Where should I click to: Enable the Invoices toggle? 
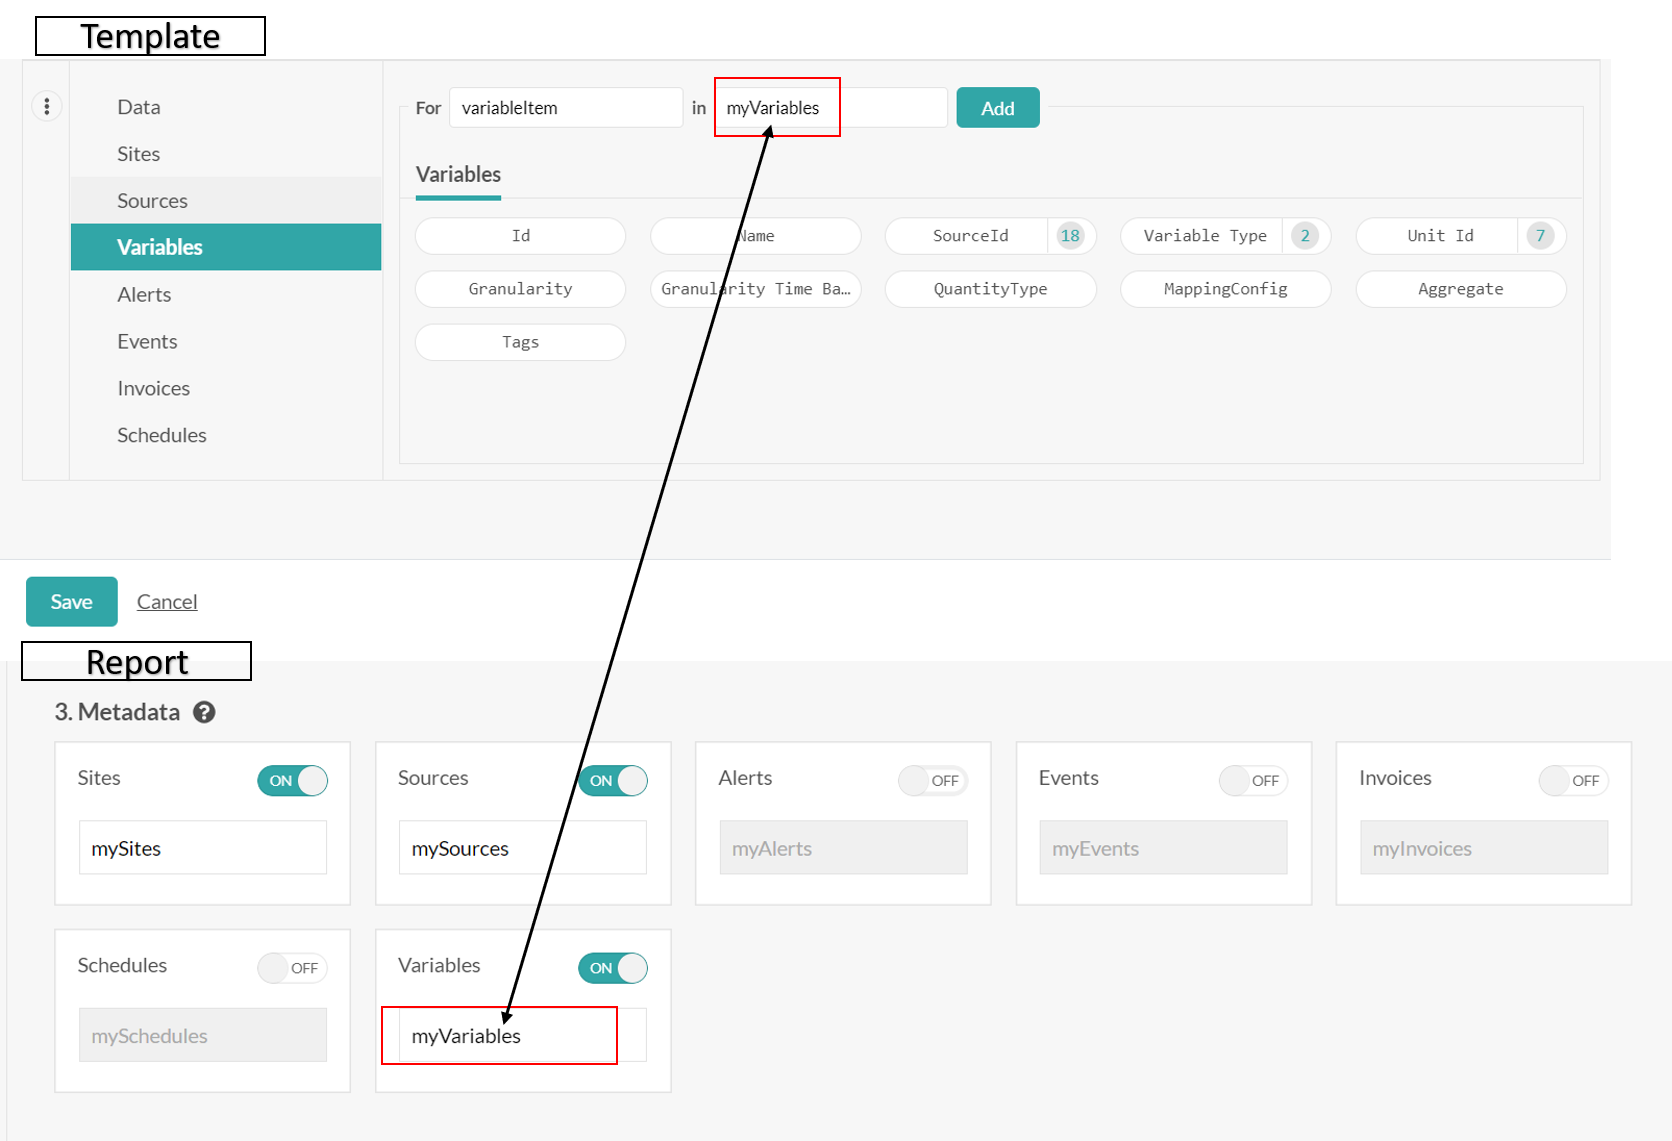[1573, 780]
